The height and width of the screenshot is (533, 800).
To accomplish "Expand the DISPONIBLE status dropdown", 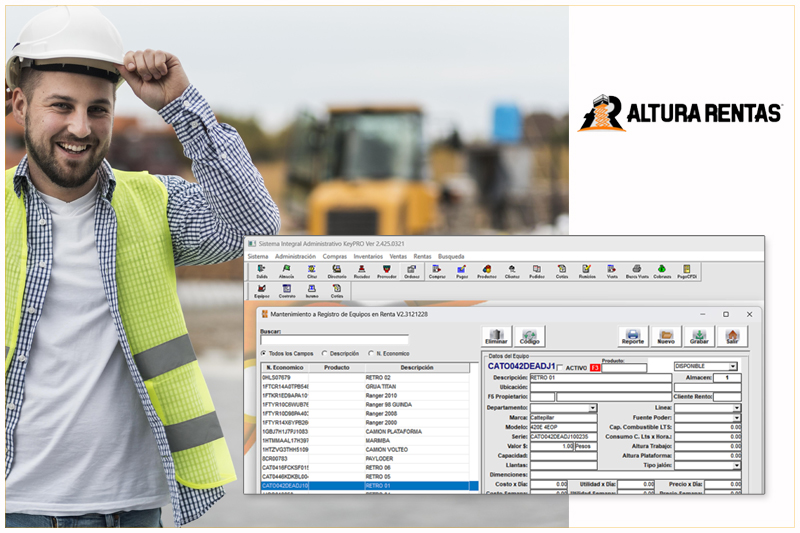I will (x=735, y=366).
